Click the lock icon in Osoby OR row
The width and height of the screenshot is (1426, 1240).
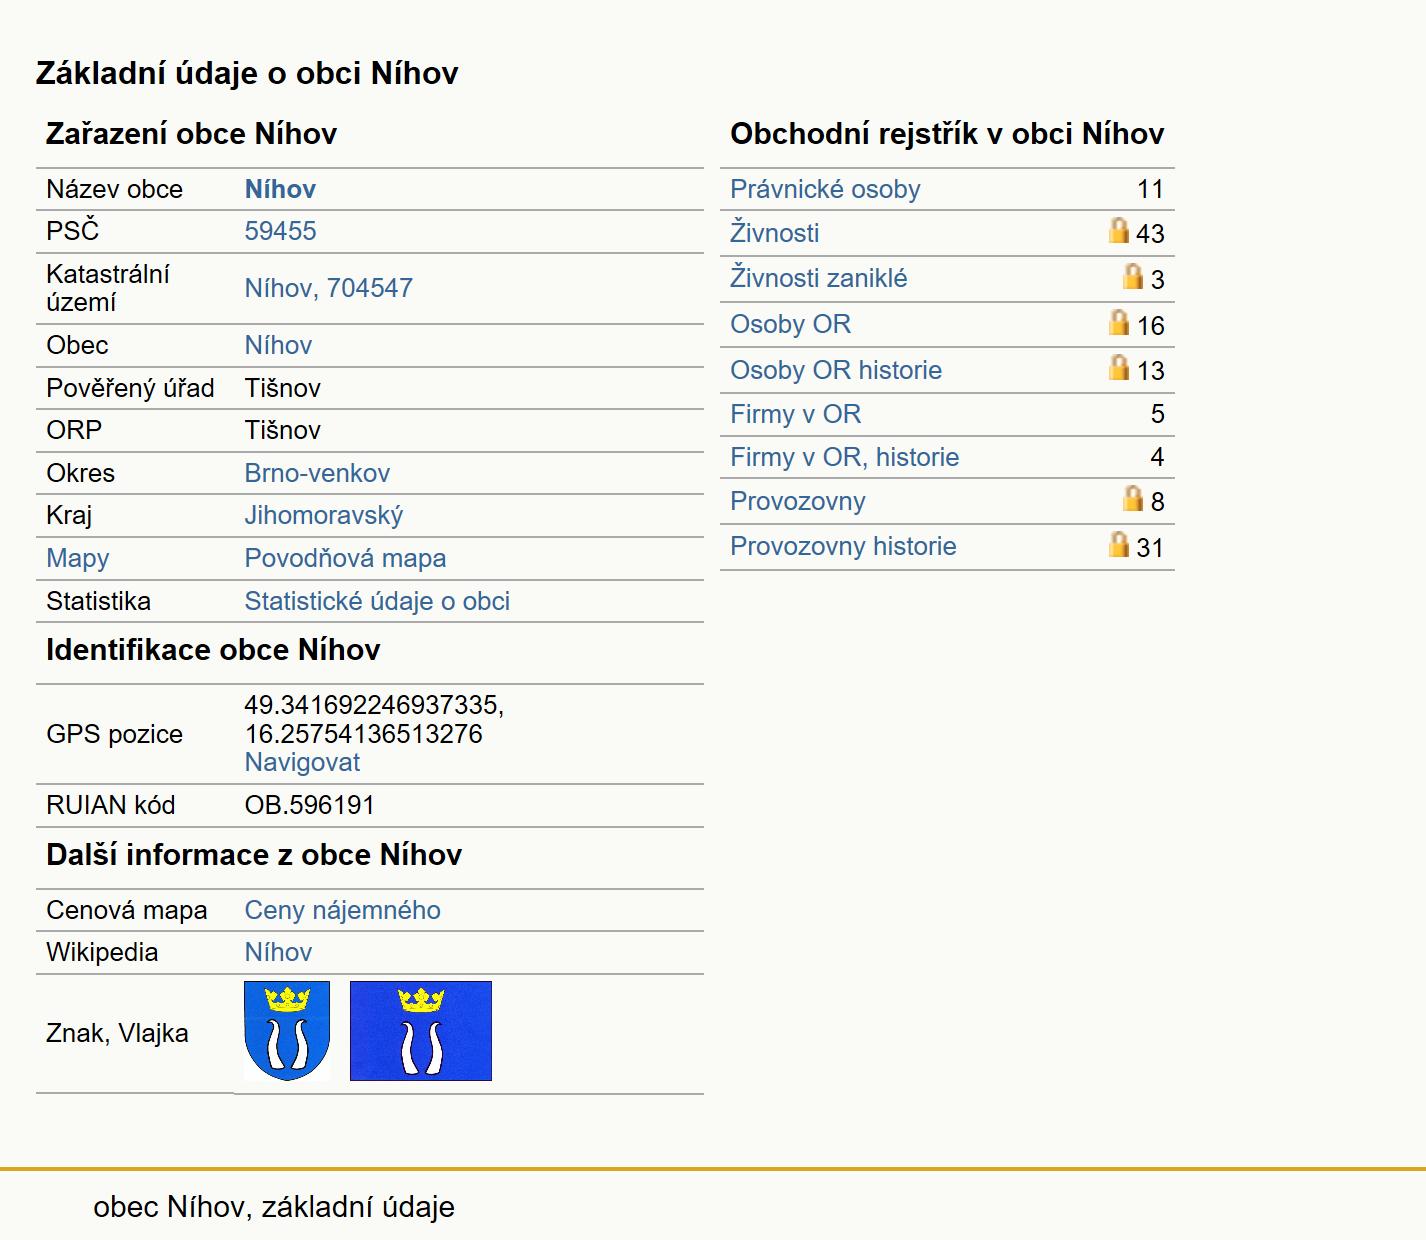[x=1119, y=322]
